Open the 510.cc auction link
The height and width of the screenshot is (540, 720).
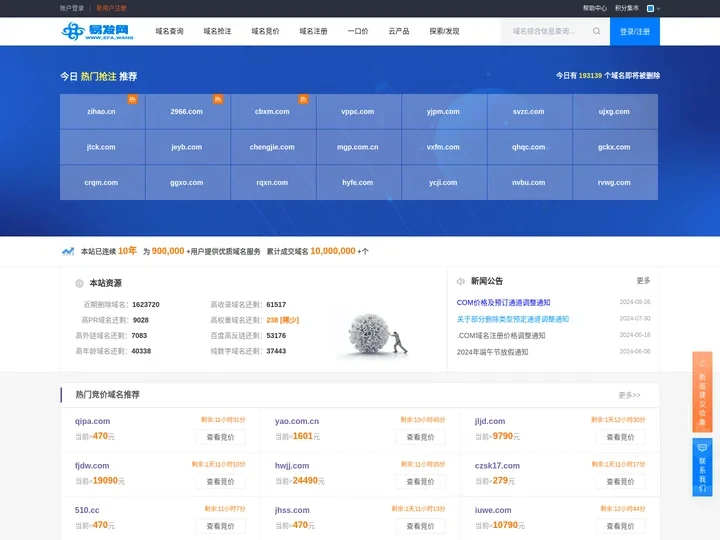click(87, 510)
